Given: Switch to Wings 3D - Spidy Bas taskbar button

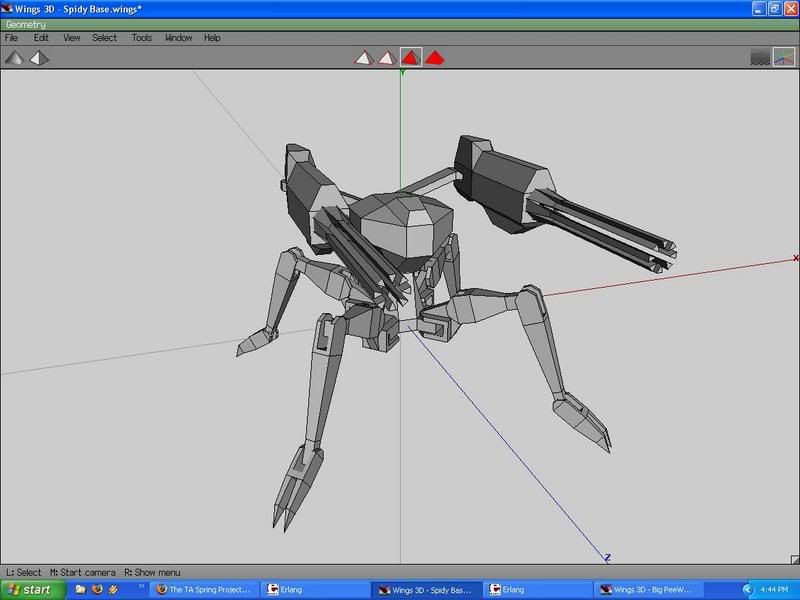Looking at the screenshot, I should click(x=426, y=590).
